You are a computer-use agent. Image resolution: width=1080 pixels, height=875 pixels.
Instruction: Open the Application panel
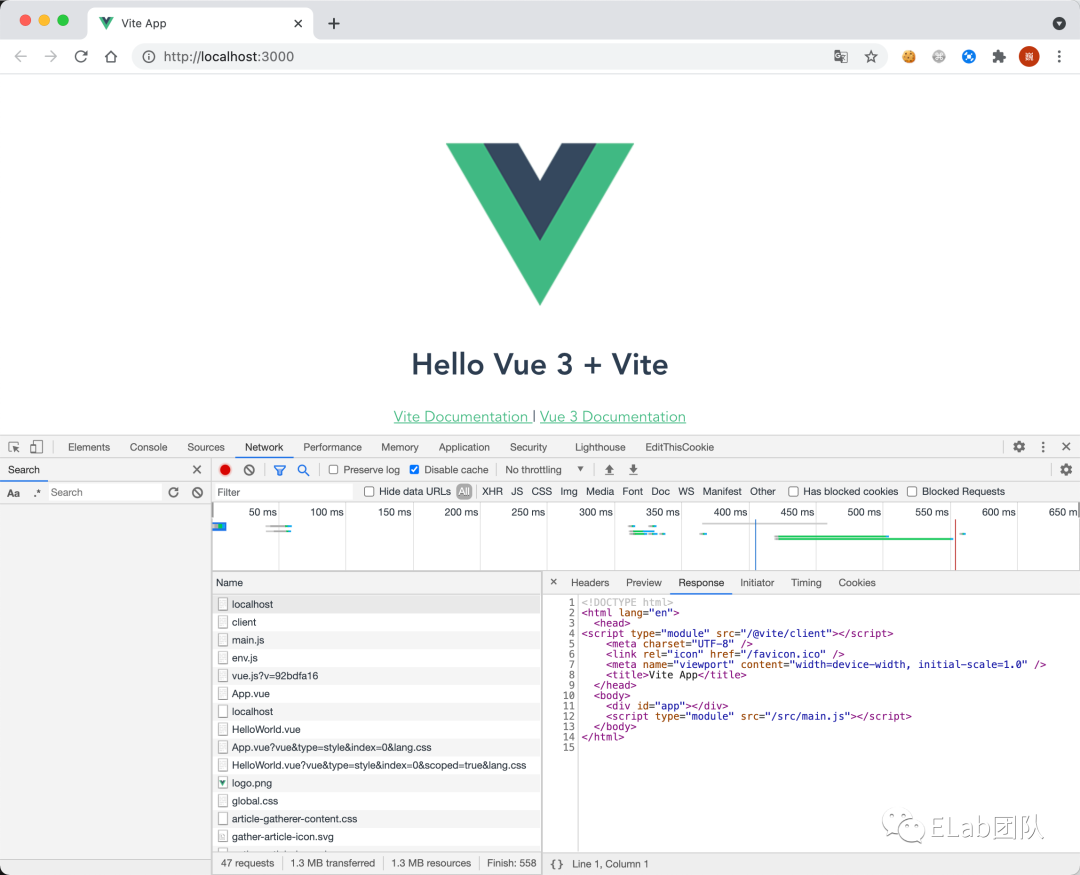[464, 447]
